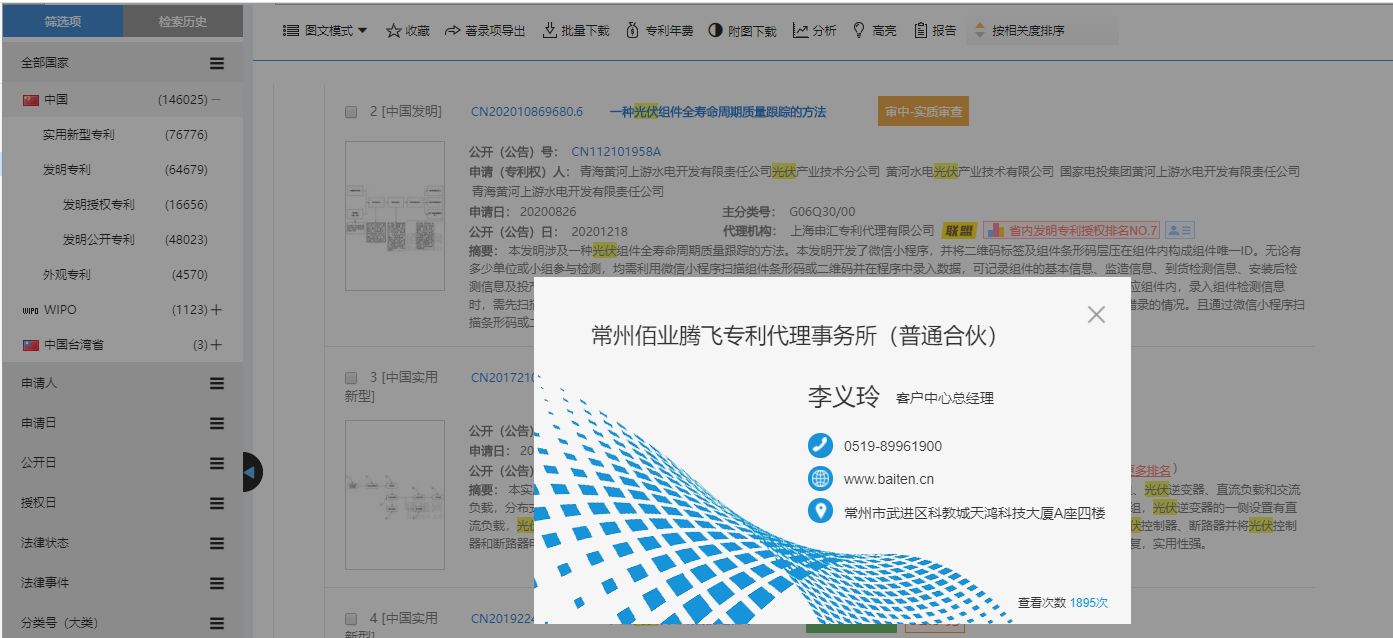Click the 收藏 star toolbar button
This screenshot has width=1393, height=638.
pos(408,31)
